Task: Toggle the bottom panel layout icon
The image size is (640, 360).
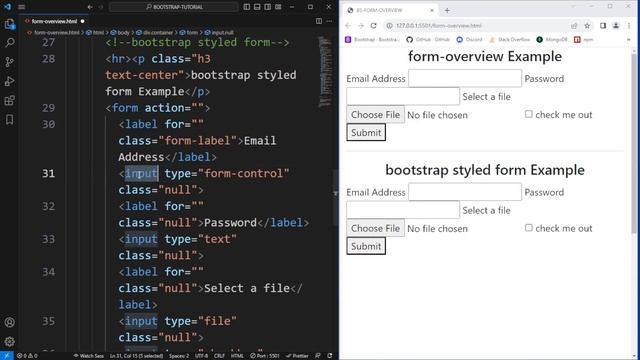Action: click(257, 7)
